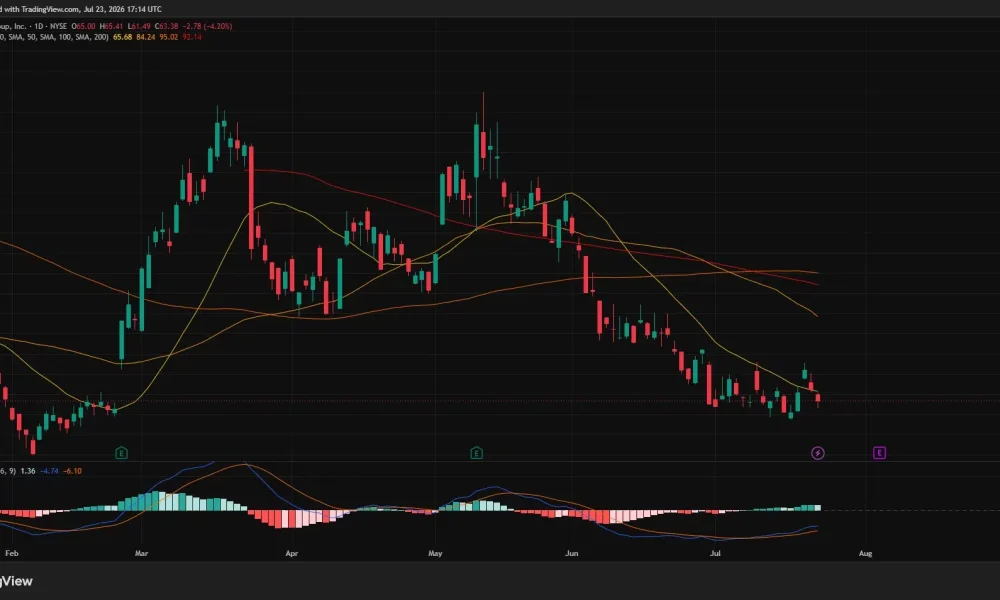Click the Mar label on time axis
1000x600 pixels.
[142, 553]
